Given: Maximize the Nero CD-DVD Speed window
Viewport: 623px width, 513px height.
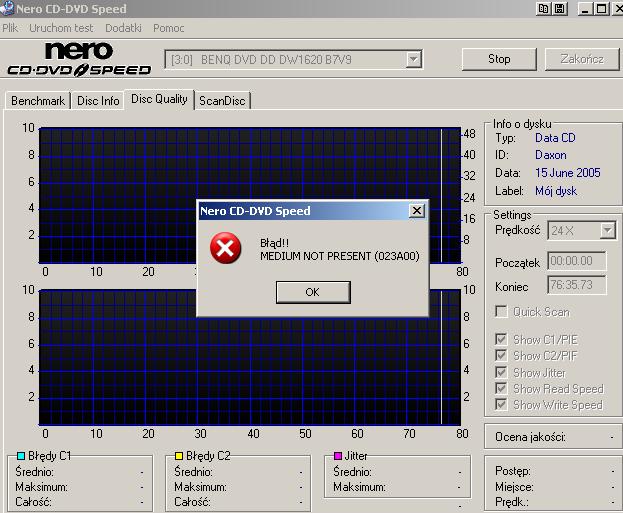Looking at the screenshot, I should point(601,8).
